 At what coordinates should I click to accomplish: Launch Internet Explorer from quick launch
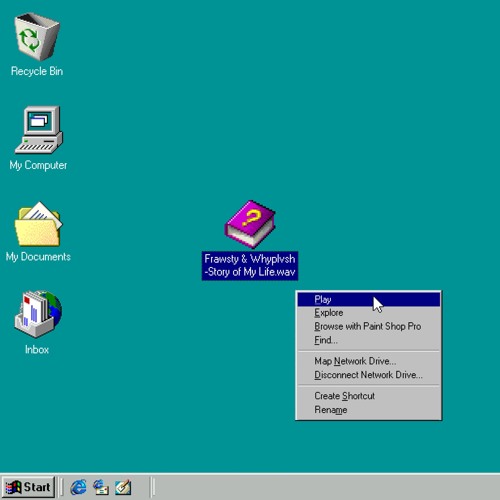pos(78,487)
